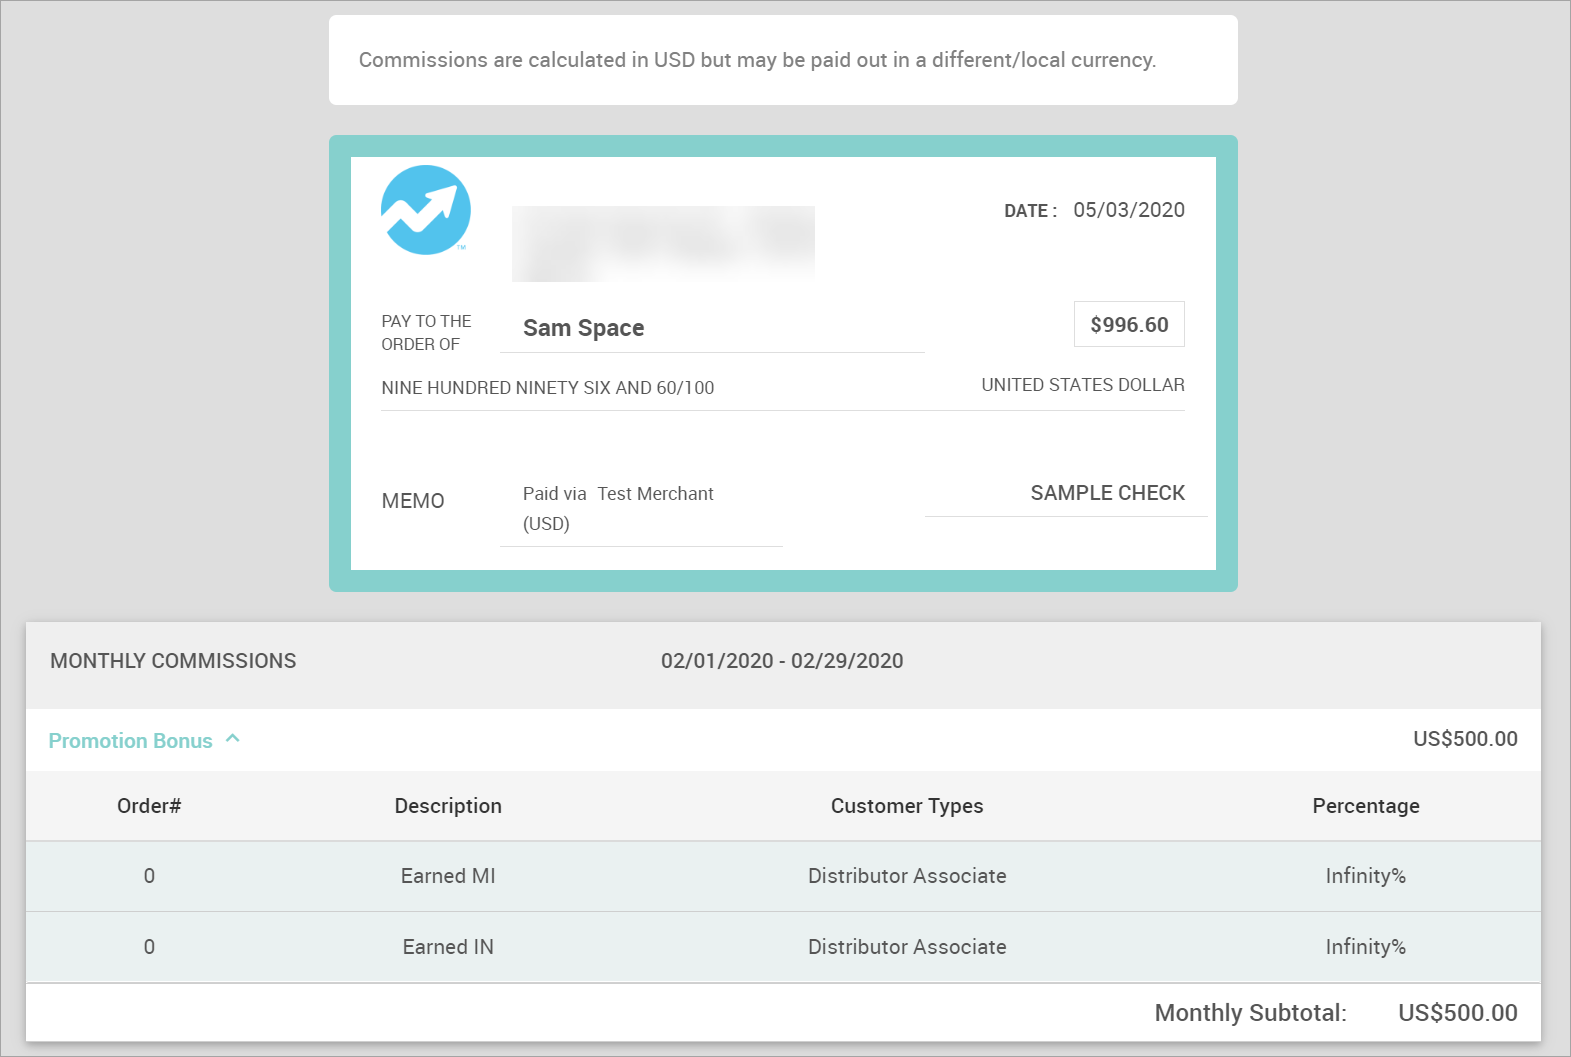Select the payee name Sam Space

point(583,328)
